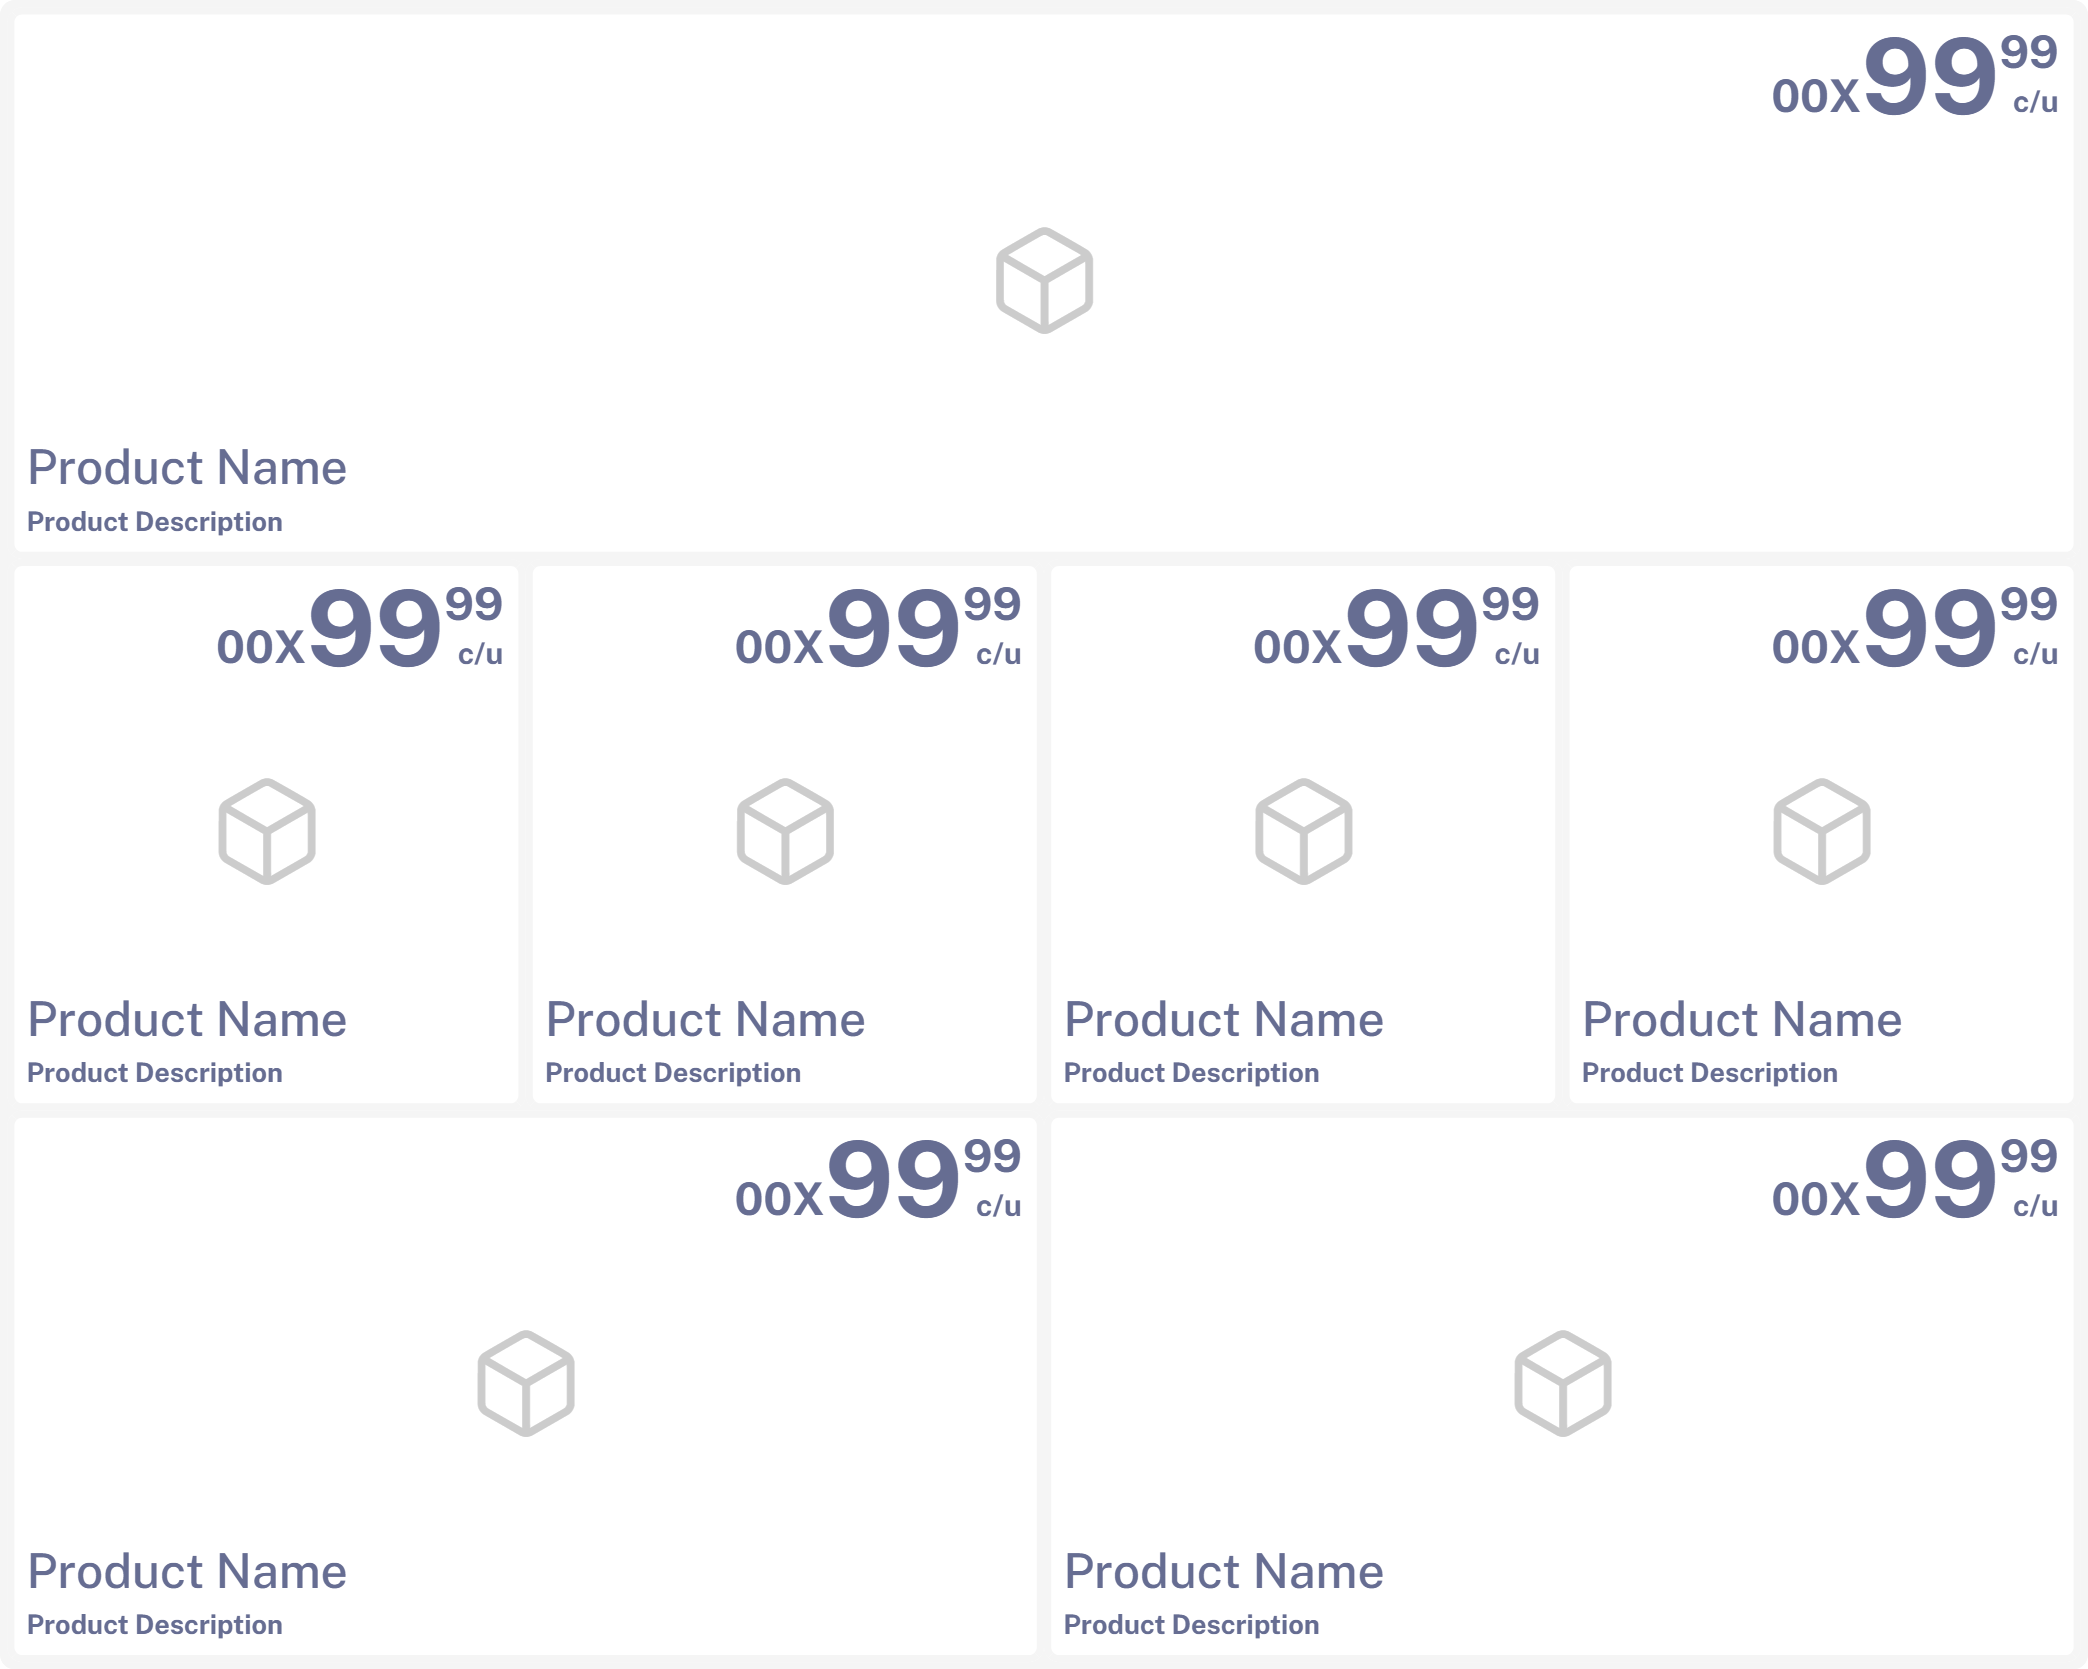Image resolution: width=2088 pixels, height=1669 pixels.
Task: Click the price label on the third middle-row card
Action: click(1396, 629)
